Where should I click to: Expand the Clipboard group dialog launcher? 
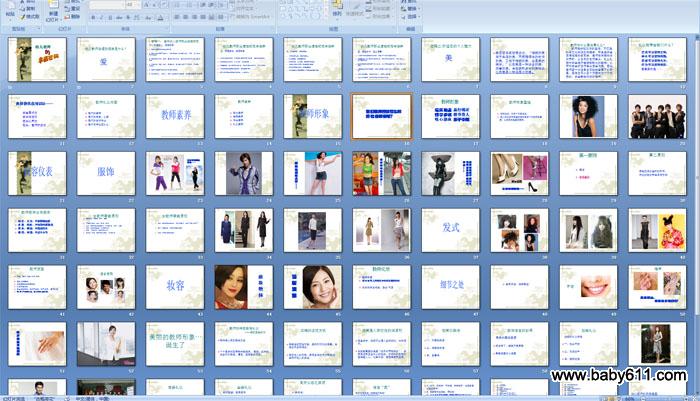[x=39, y=28]
